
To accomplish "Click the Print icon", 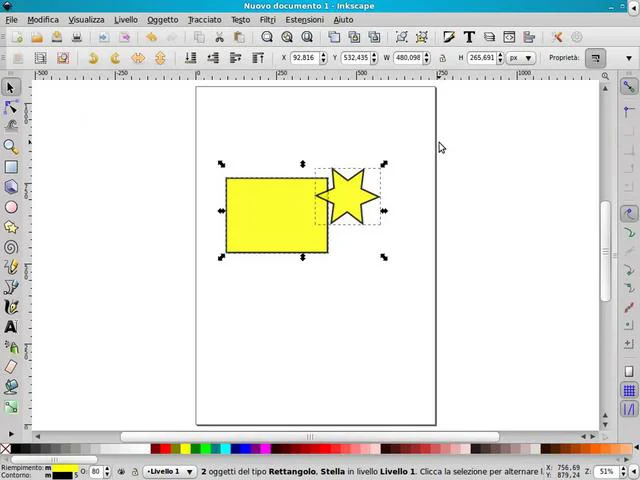I will click(77, 37).
